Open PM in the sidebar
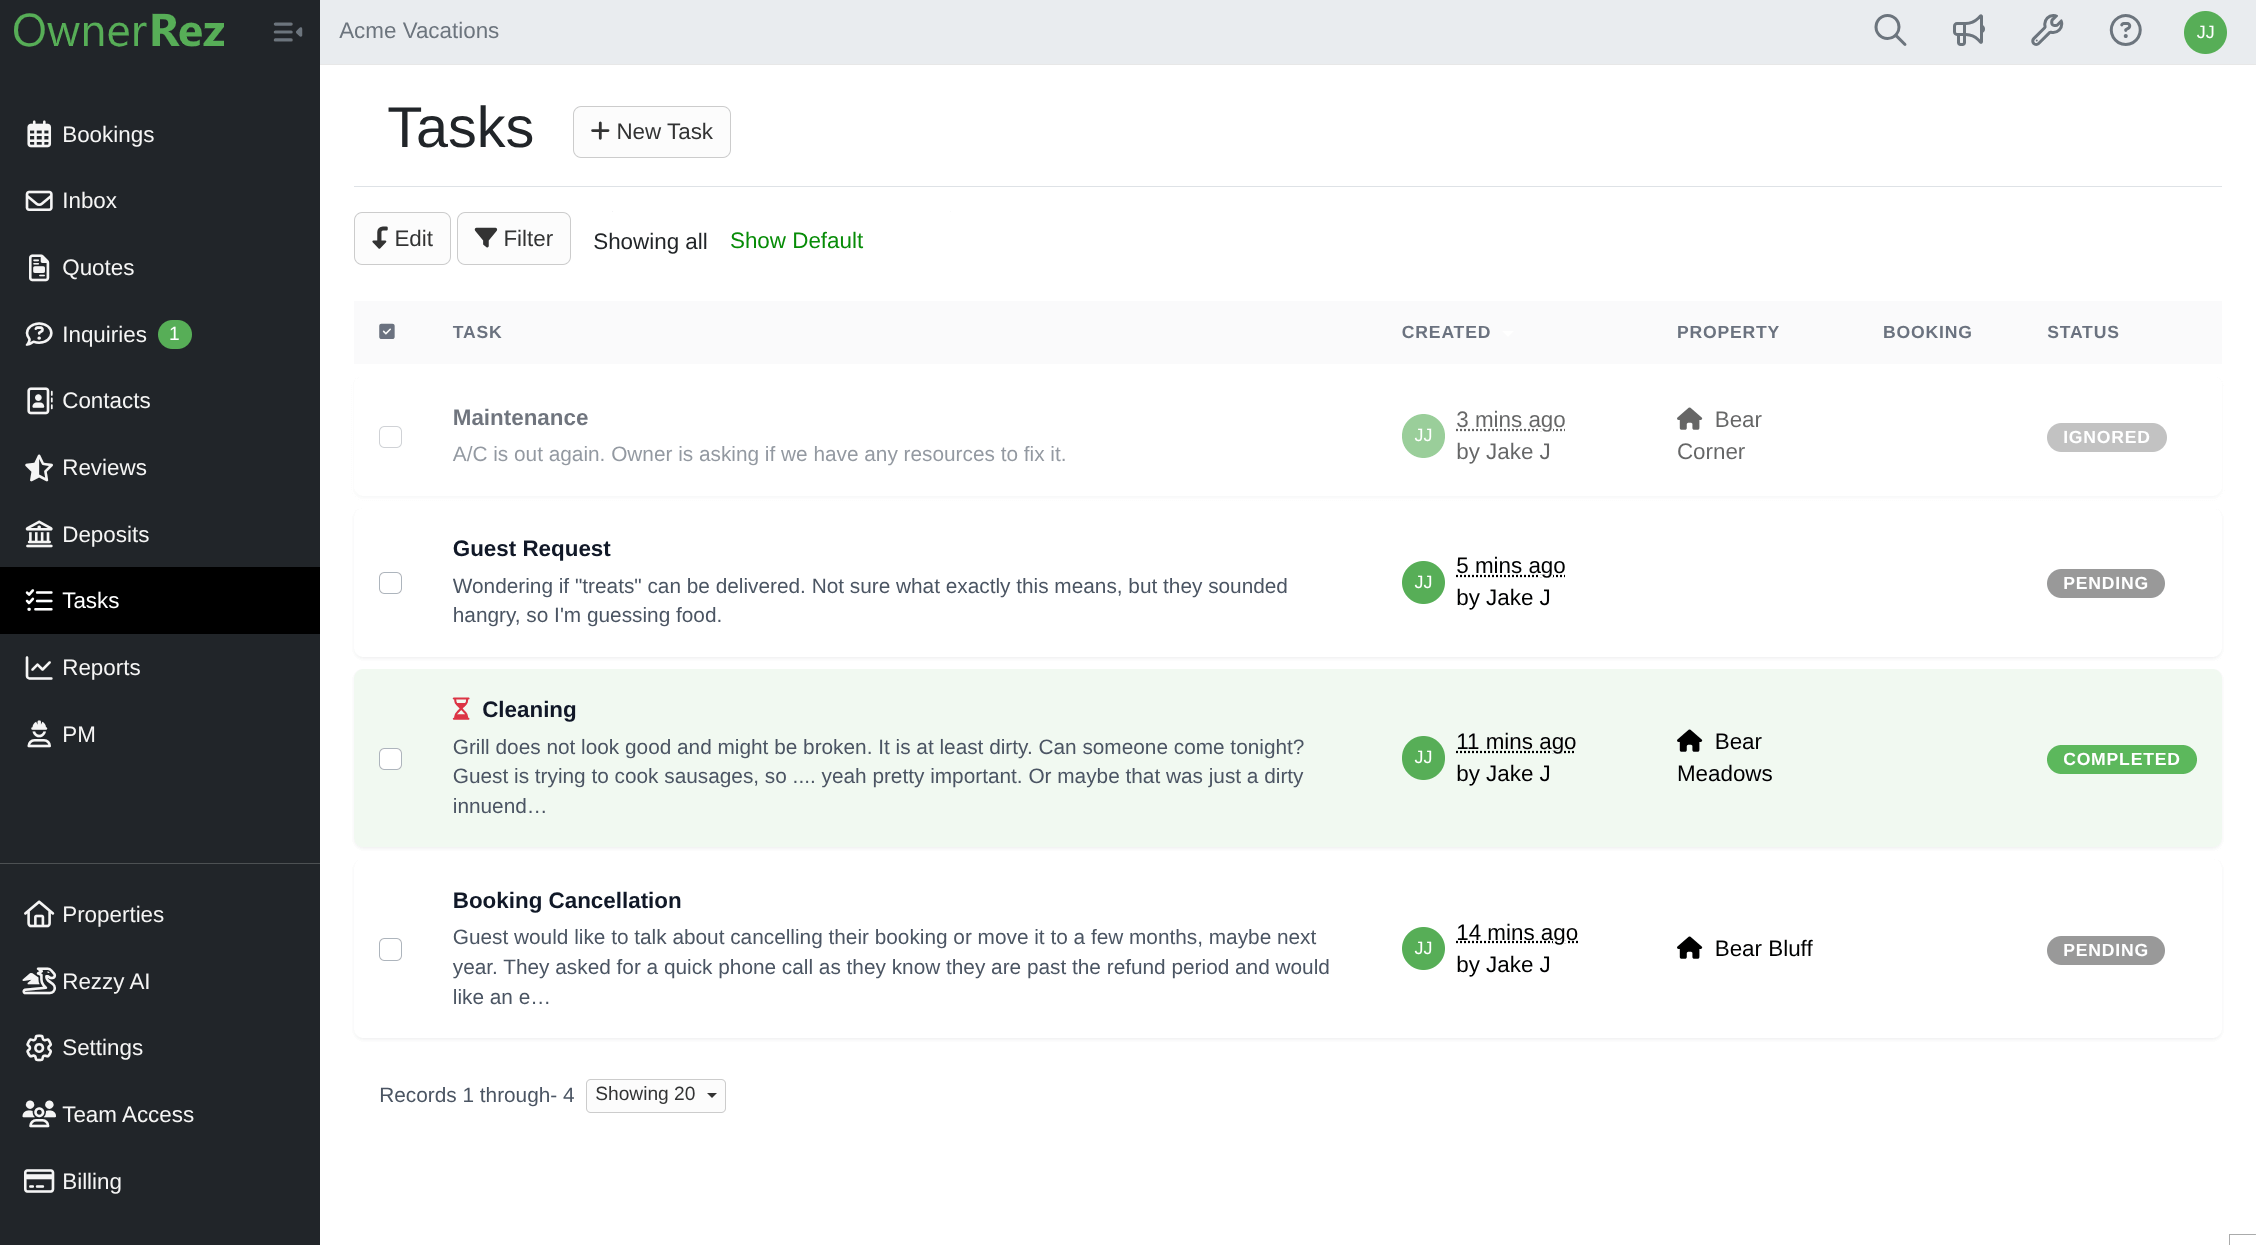The height and width of the screenshot is (1245, 2256). pyautogui.click(x=160, y=734)
